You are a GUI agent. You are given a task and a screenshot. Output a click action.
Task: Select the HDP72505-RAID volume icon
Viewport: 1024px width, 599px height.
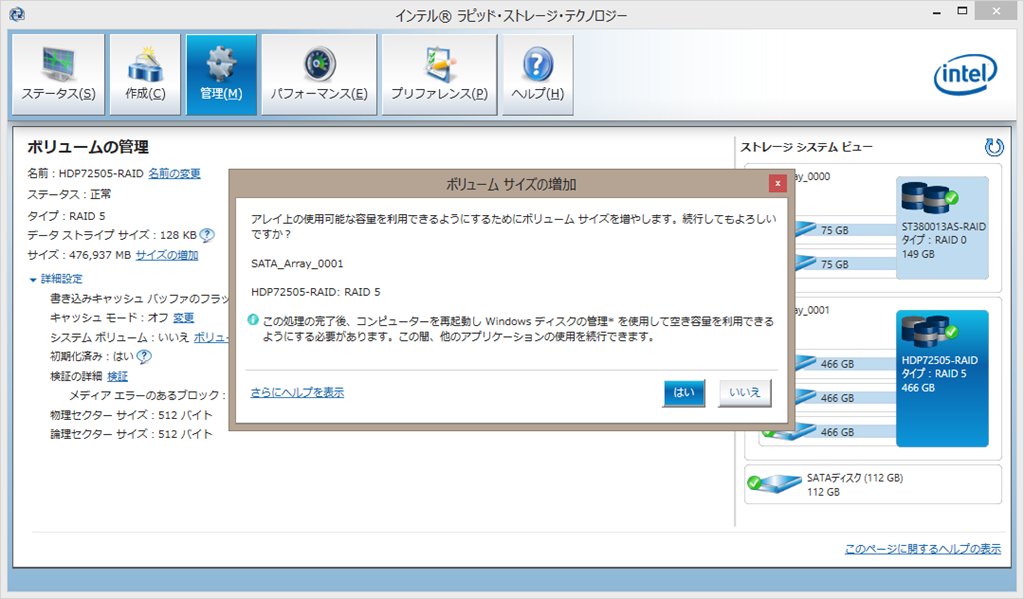[x=942, y=378]
